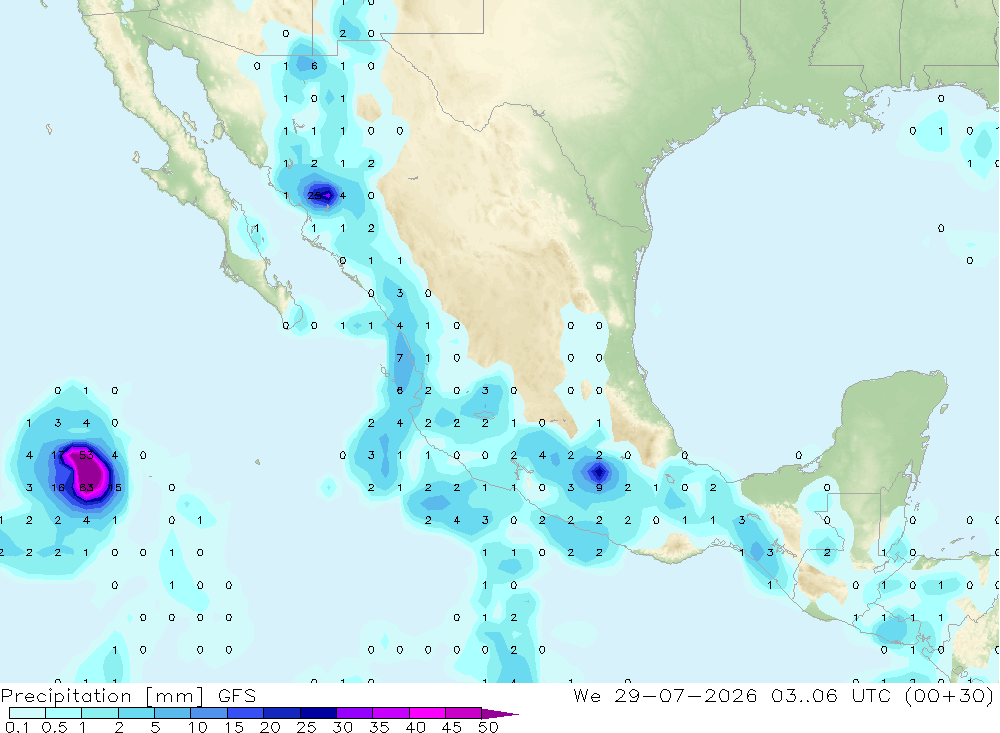Select the 5–10 mm legend color swatch
Image resolution: width=1000 pixels, height=733 pixels.
(172, 713)
